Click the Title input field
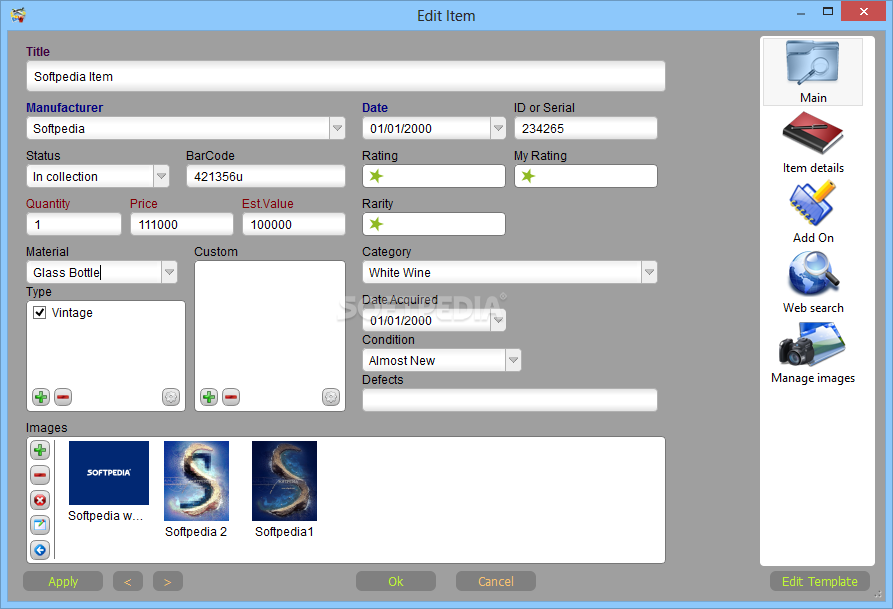The height and width of the screenshot is (609, 893). (x=346, y=76)
